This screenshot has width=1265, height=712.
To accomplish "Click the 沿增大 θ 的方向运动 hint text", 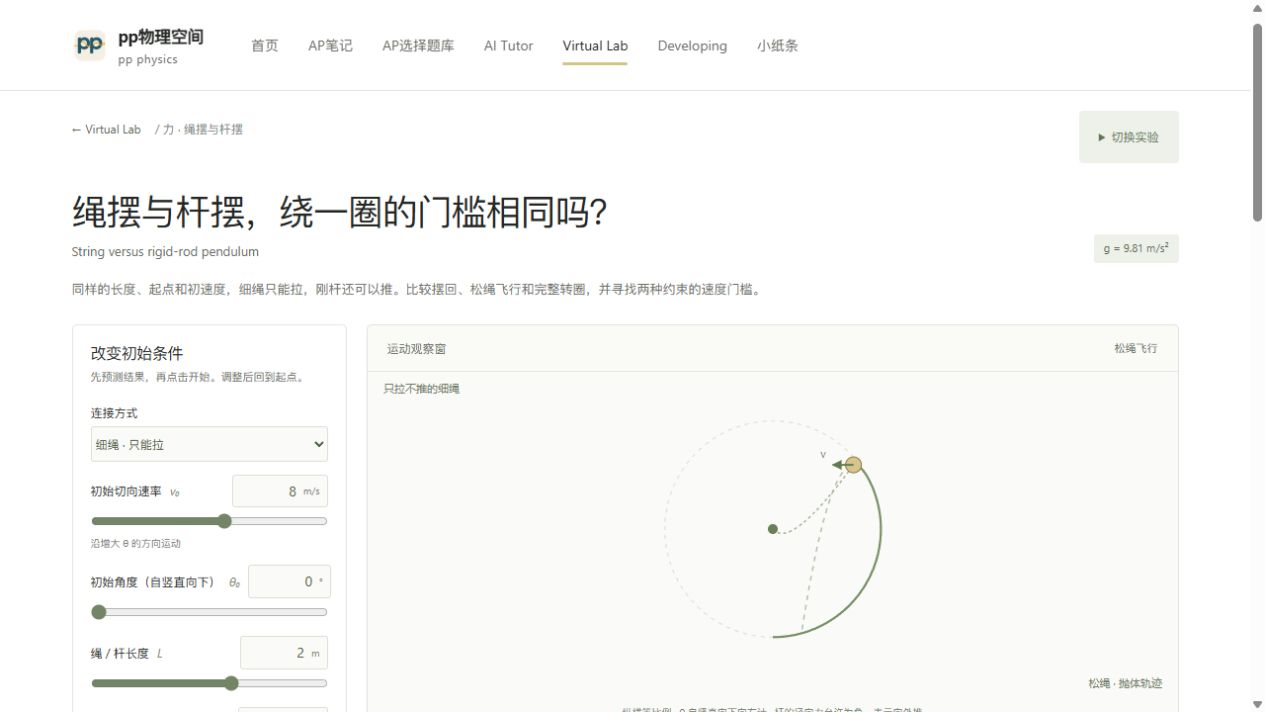I will (136, 544).
